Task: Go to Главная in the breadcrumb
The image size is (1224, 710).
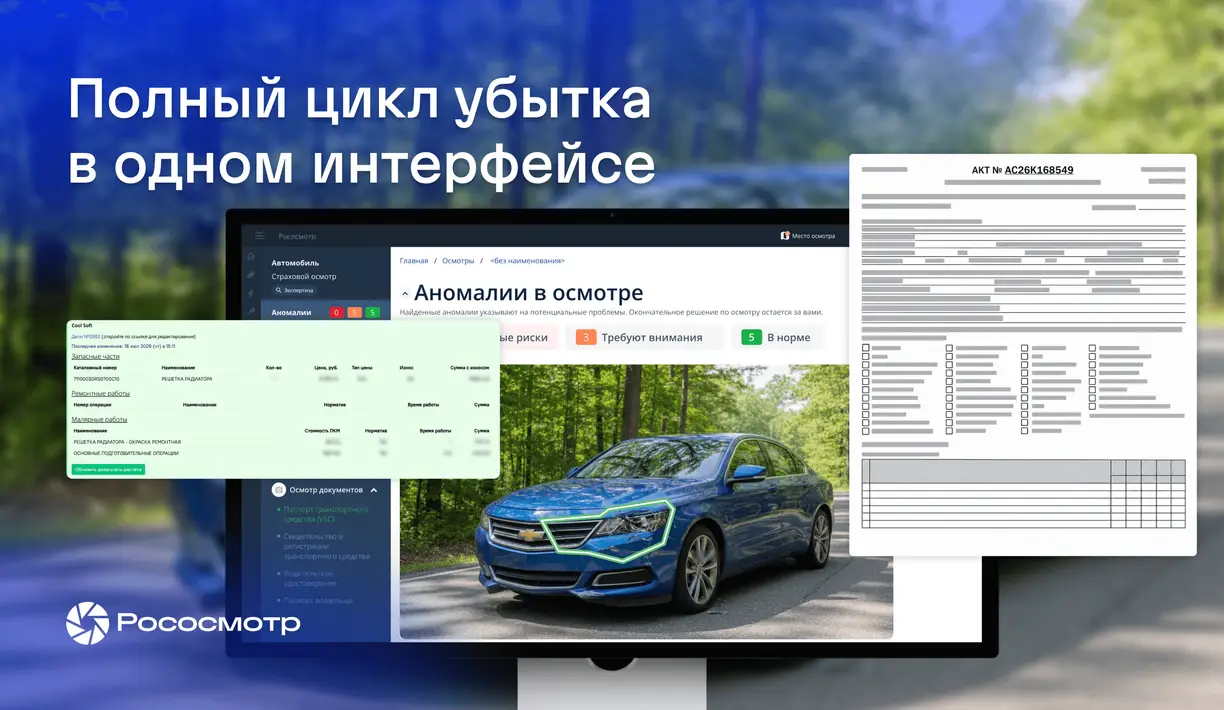Action: click(x=414, y=260)
